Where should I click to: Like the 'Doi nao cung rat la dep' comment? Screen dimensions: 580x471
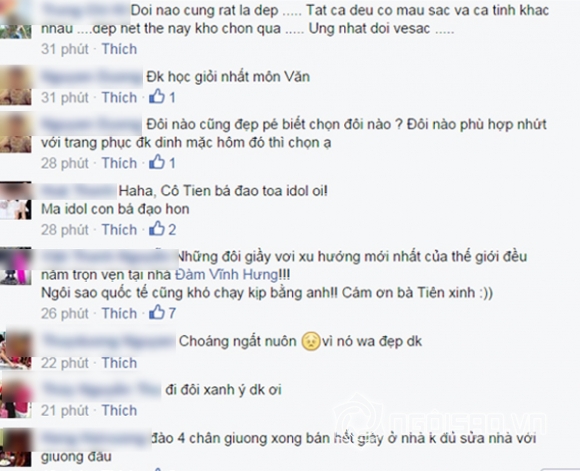(119, 49)
